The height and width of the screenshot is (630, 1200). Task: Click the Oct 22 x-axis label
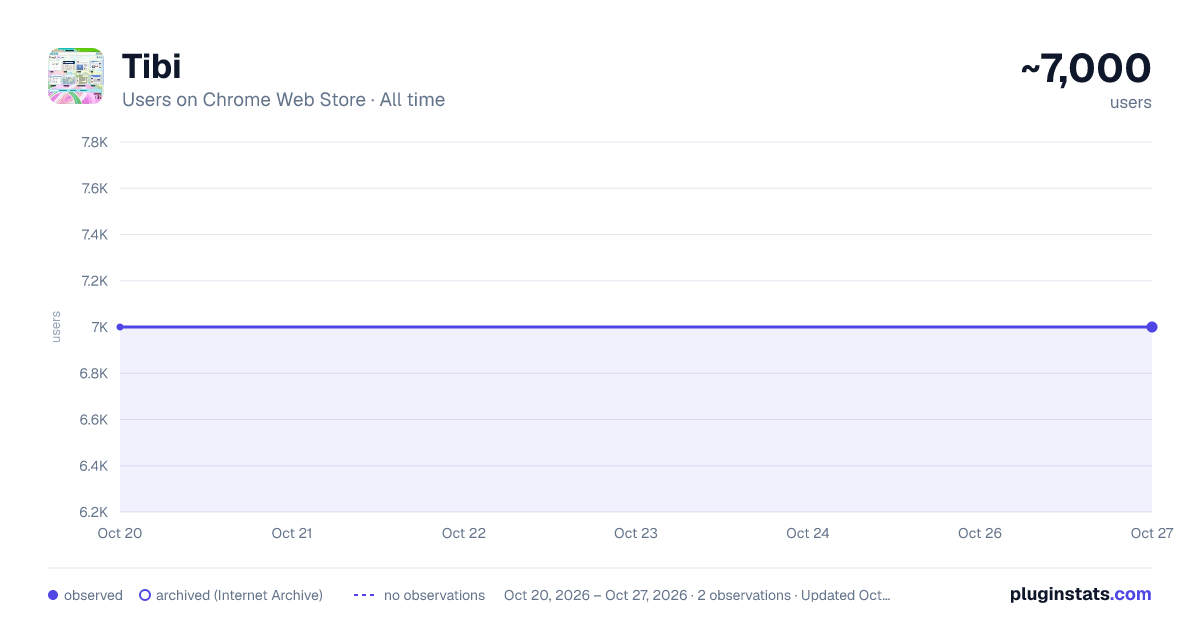(464, 534)
